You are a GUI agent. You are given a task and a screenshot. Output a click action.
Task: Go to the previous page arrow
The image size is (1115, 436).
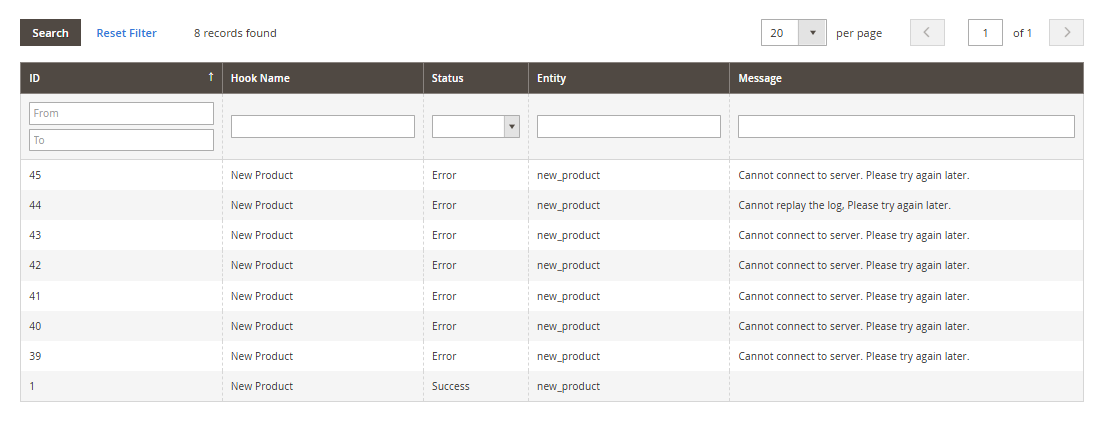(x=927, y=33)
